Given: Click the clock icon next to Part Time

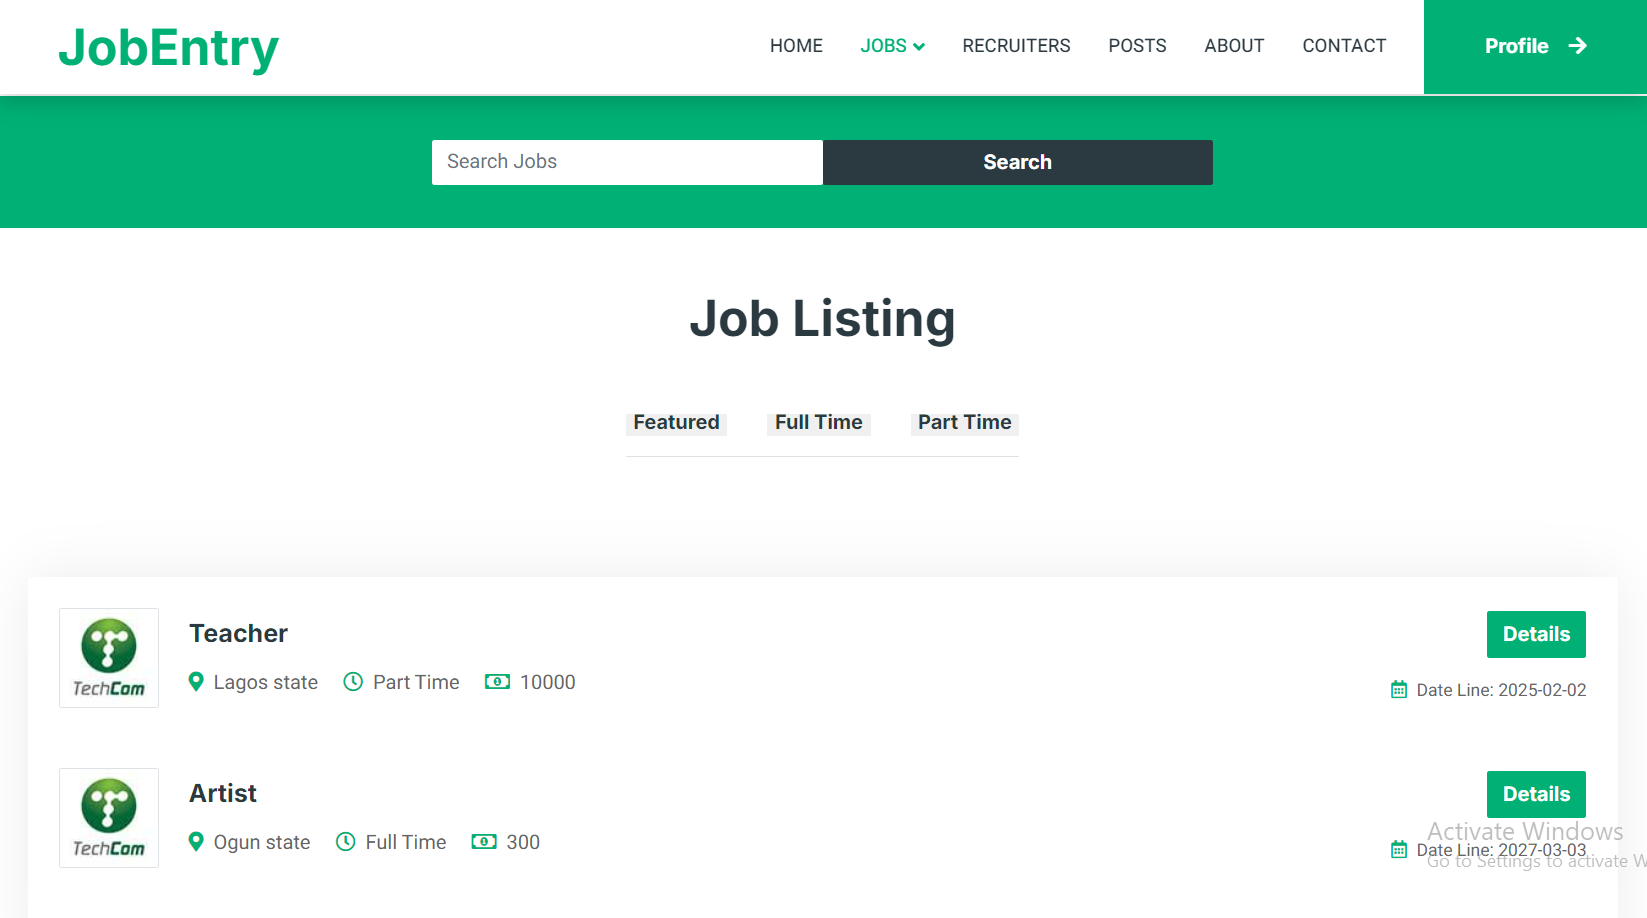Looking at the screenshot, I should pos(354,681).
